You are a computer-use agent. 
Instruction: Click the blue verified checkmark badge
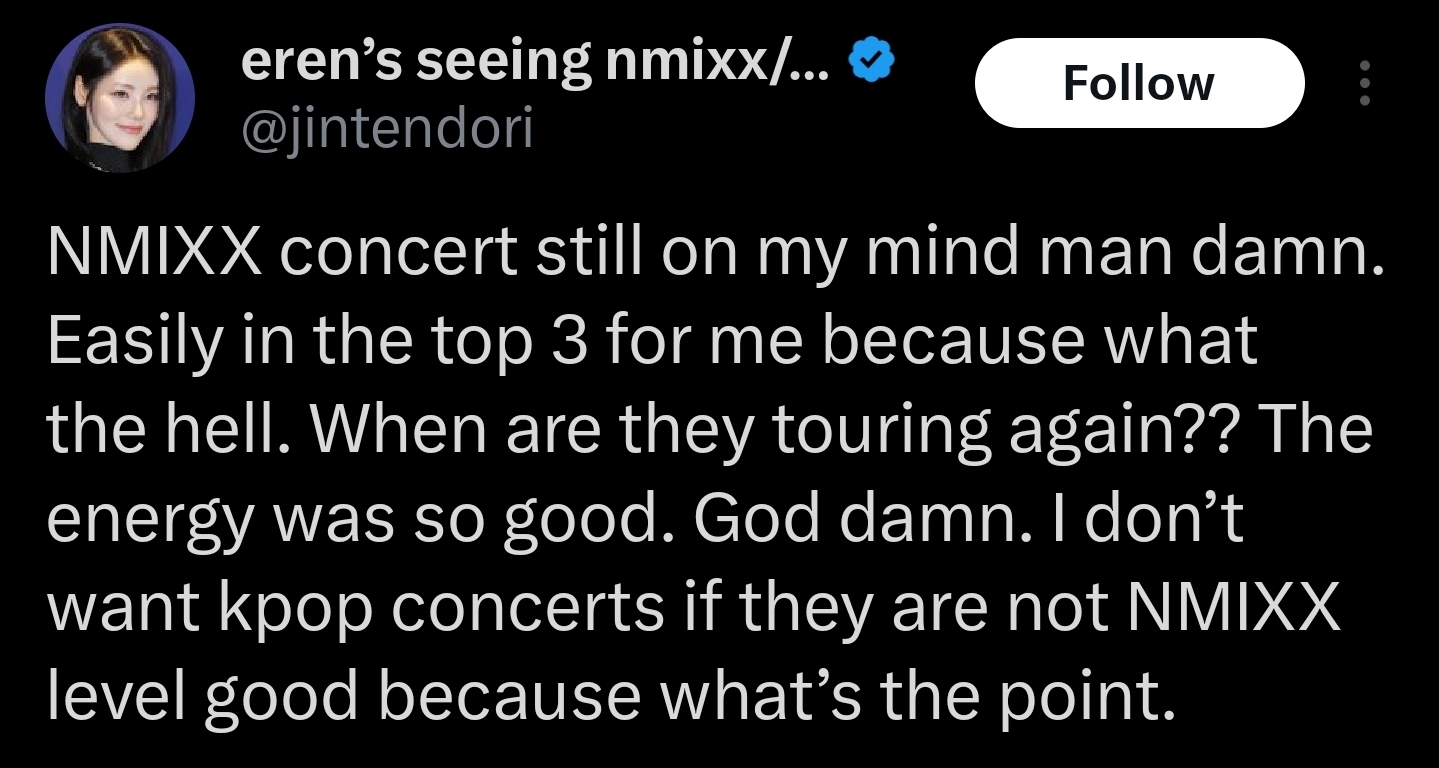point(871,63)
